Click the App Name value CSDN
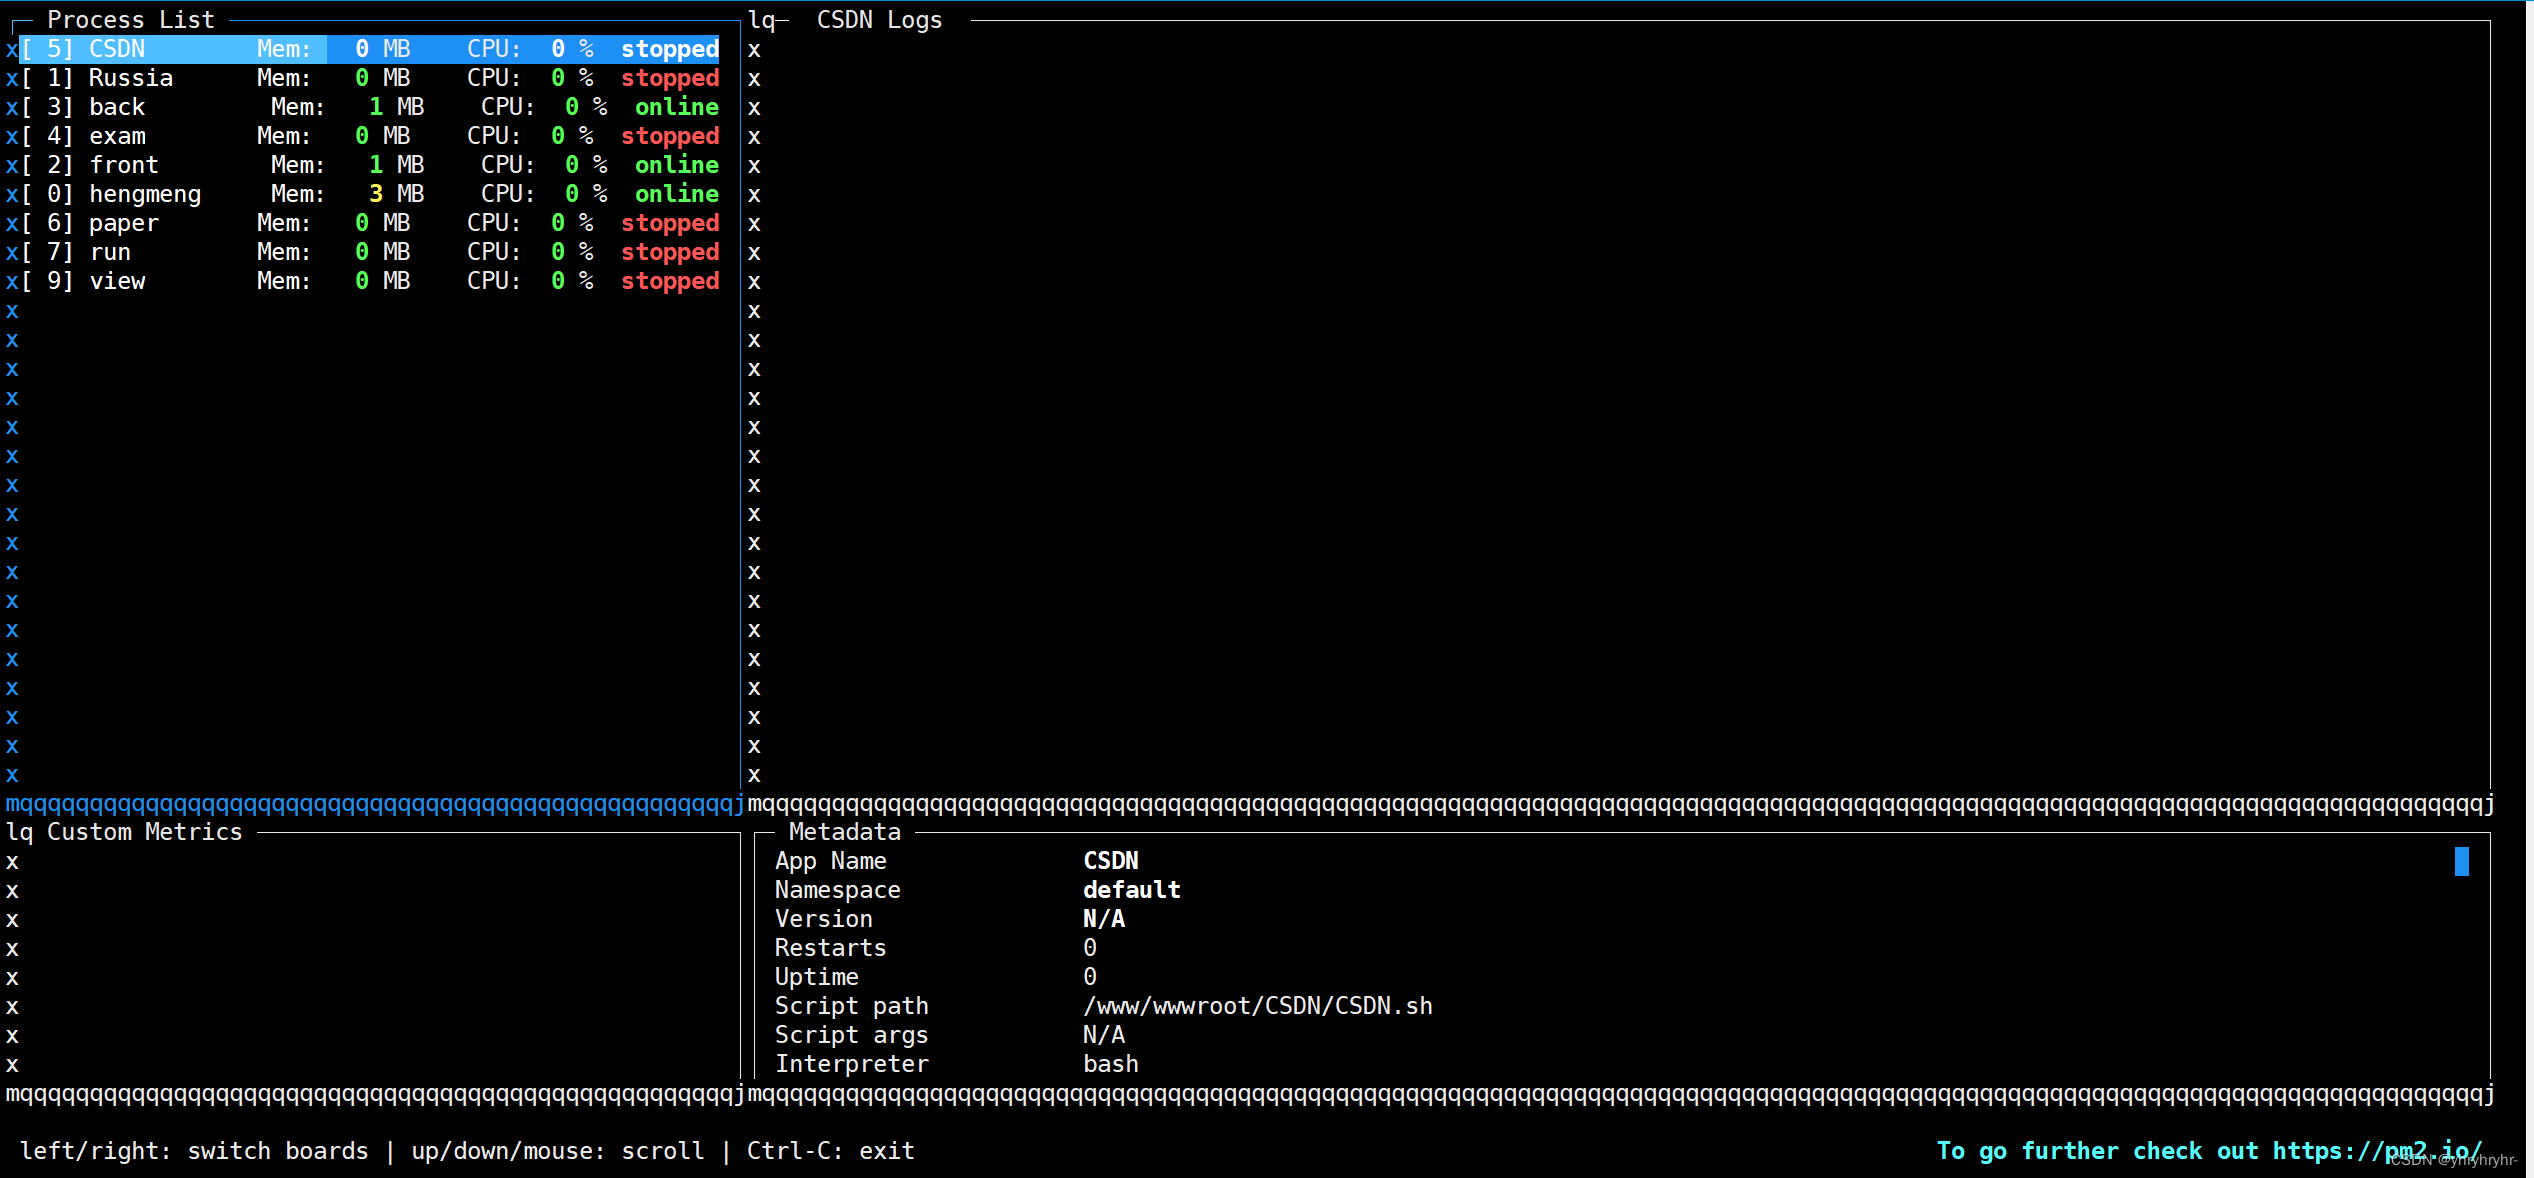The width and height of the screenshot is (2534, 1178). [1110, 861]
